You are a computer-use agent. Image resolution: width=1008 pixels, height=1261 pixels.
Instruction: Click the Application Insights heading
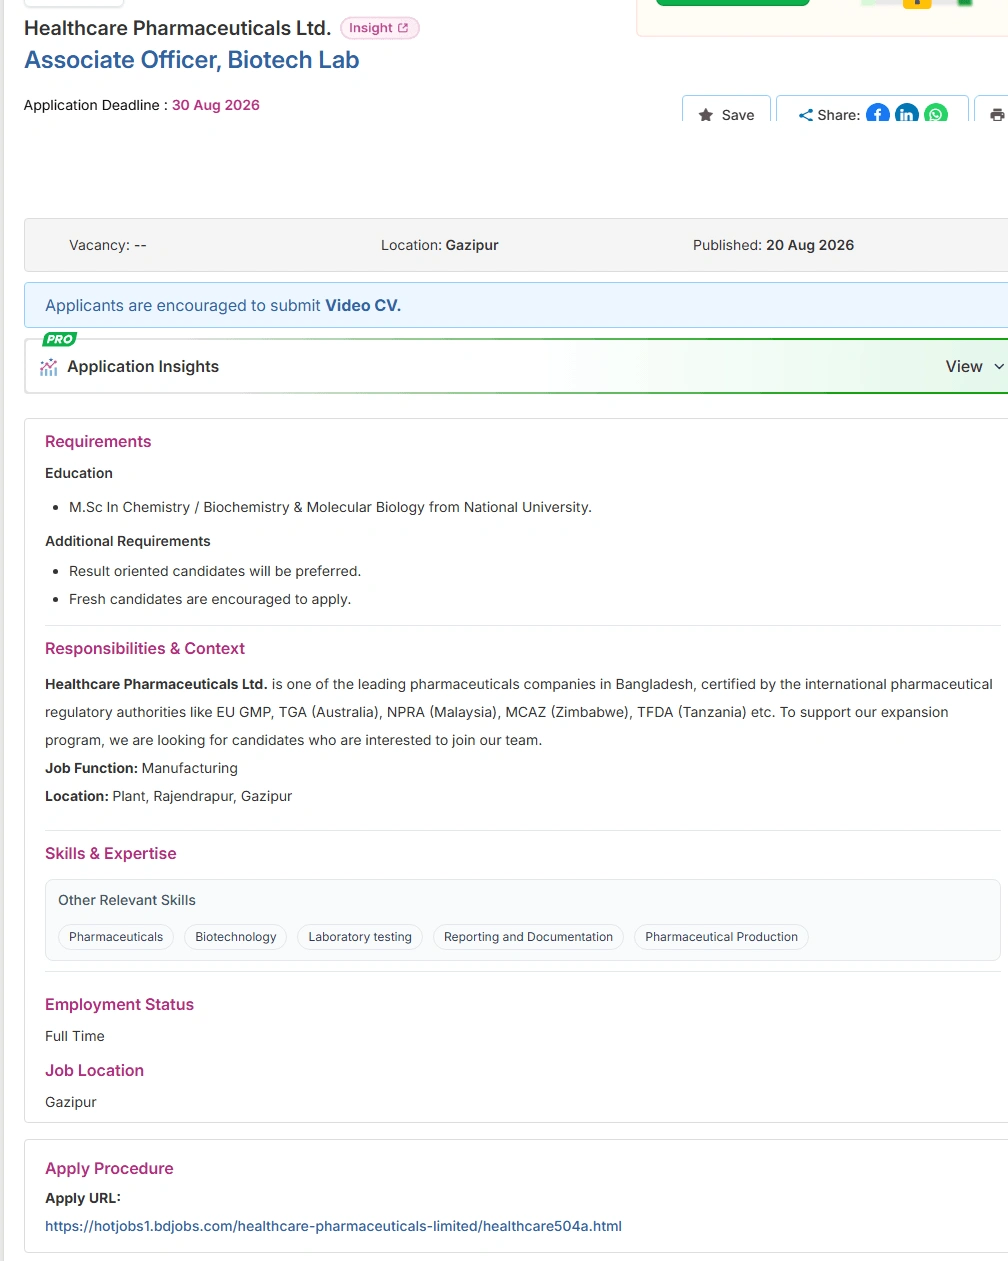pyautogui.click(x=143, y=367)
